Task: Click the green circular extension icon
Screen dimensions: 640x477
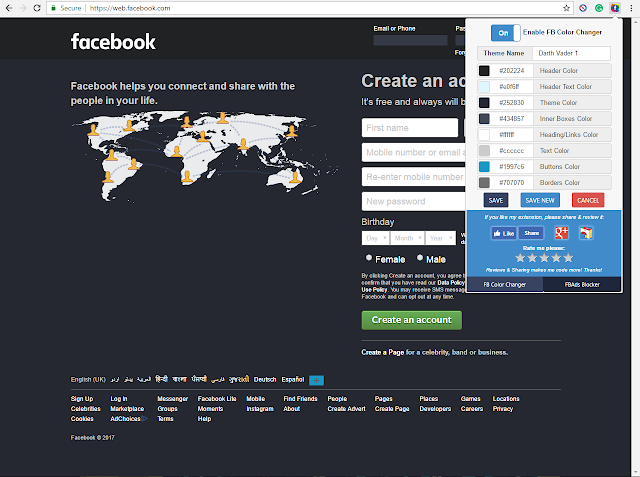Action: coord(599,8)
